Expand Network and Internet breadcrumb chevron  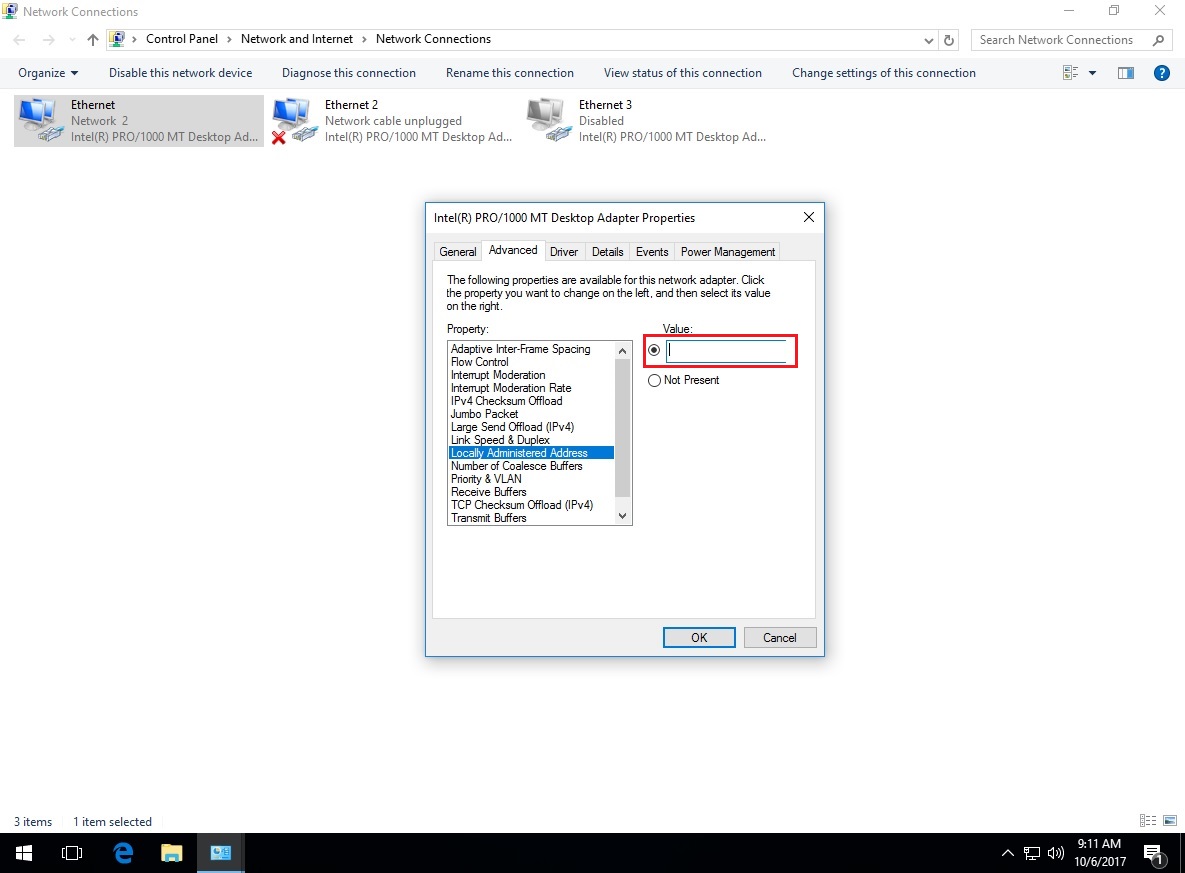coord(364,39)
